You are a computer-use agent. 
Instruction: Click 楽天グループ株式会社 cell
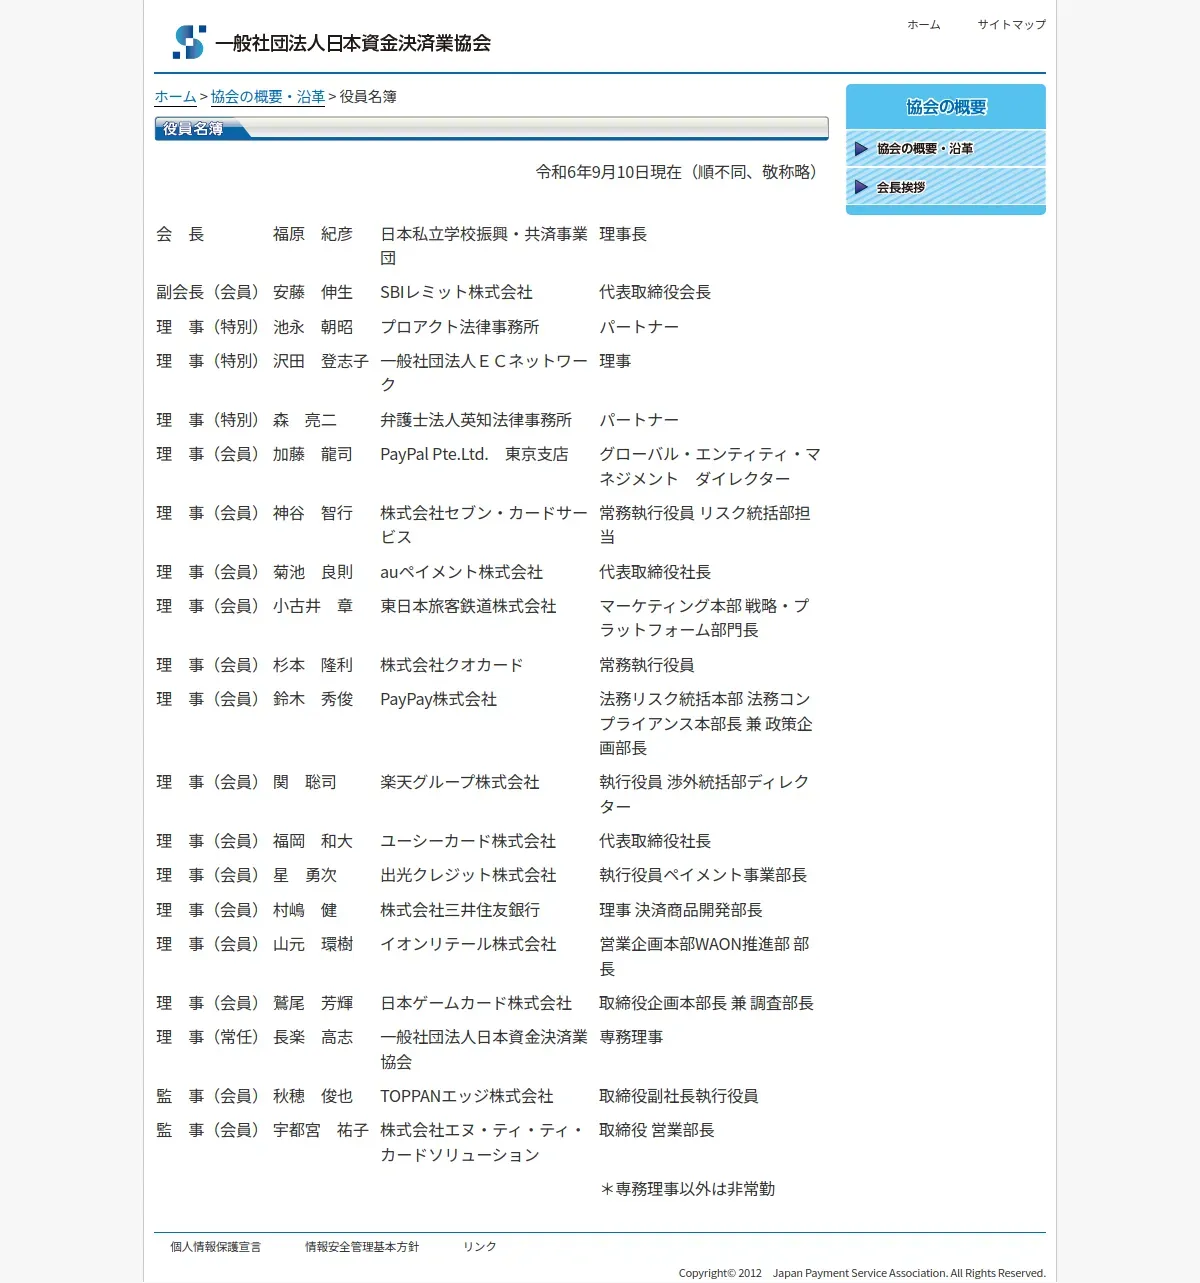[x=460, y=782]
